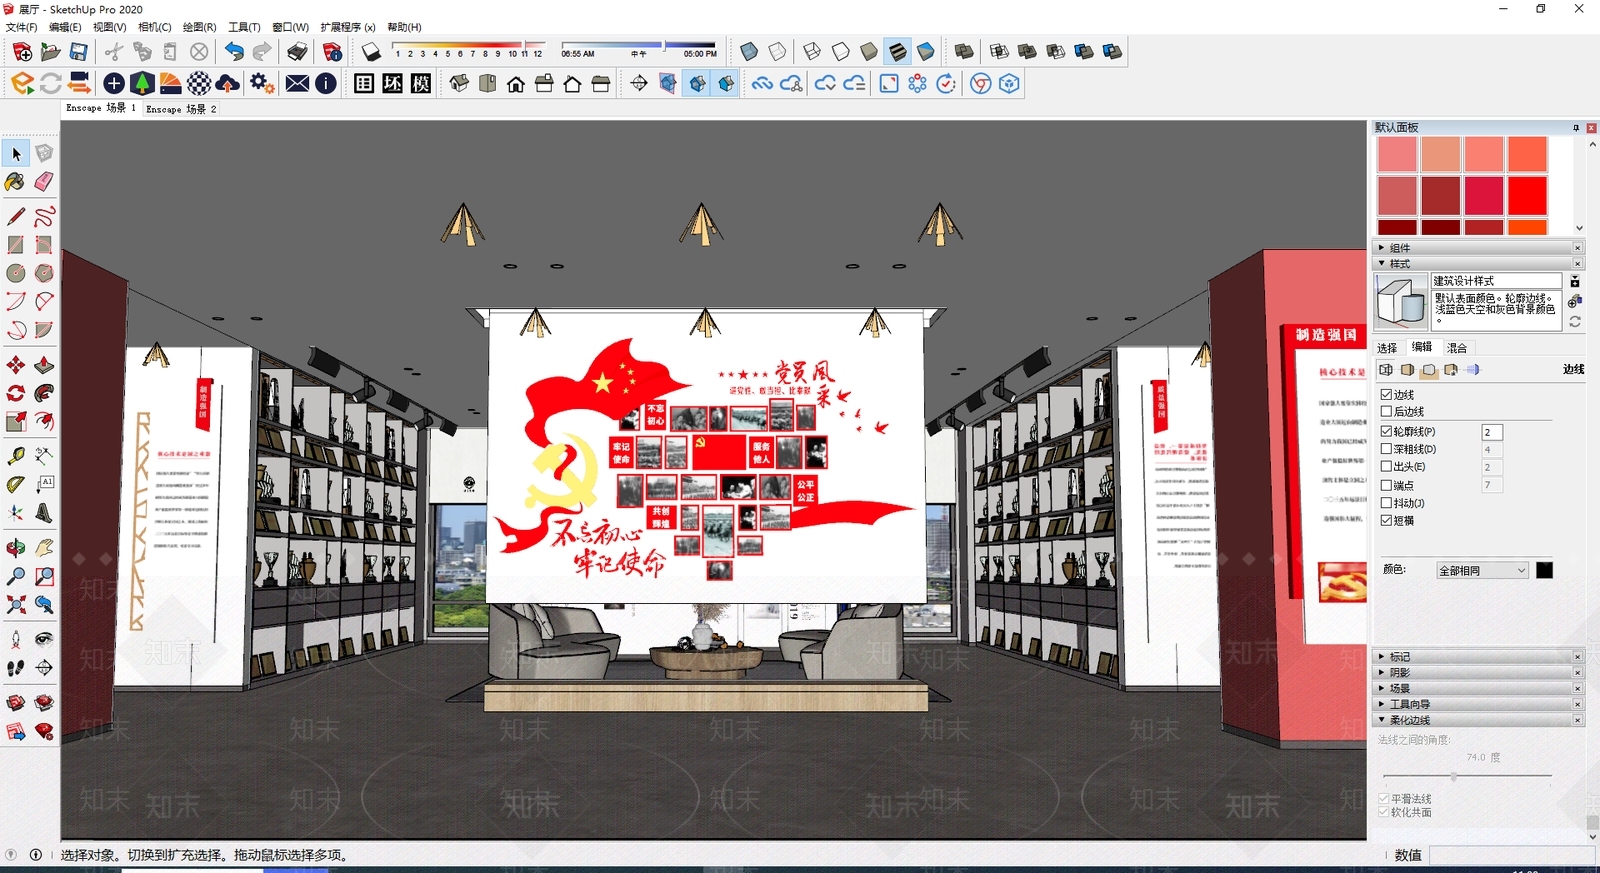Select the Push/Pull tool
This screenshot has width=1600, height=873.
[44, 365]
